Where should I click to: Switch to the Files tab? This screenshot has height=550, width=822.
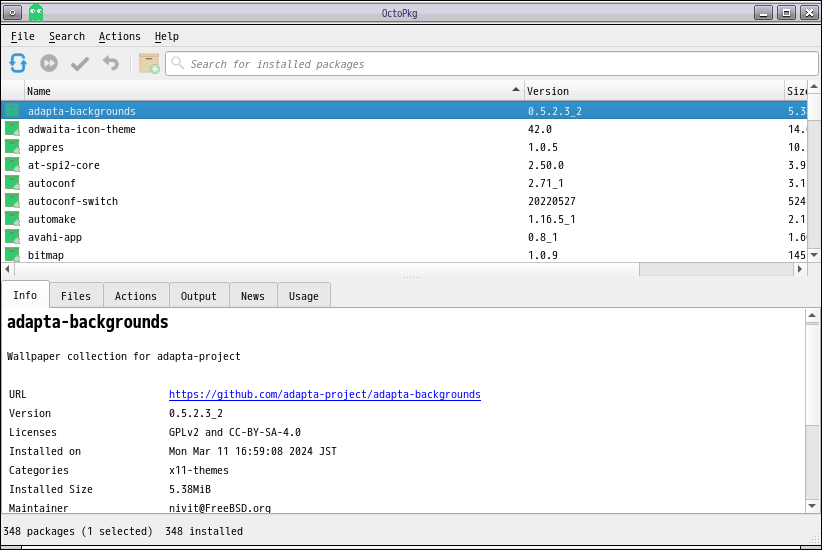pos(76,296)
